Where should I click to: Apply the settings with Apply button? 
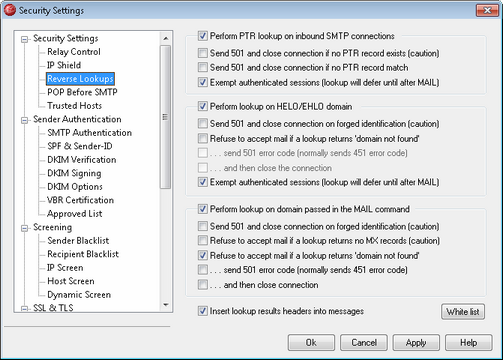[x=416, y=342]
